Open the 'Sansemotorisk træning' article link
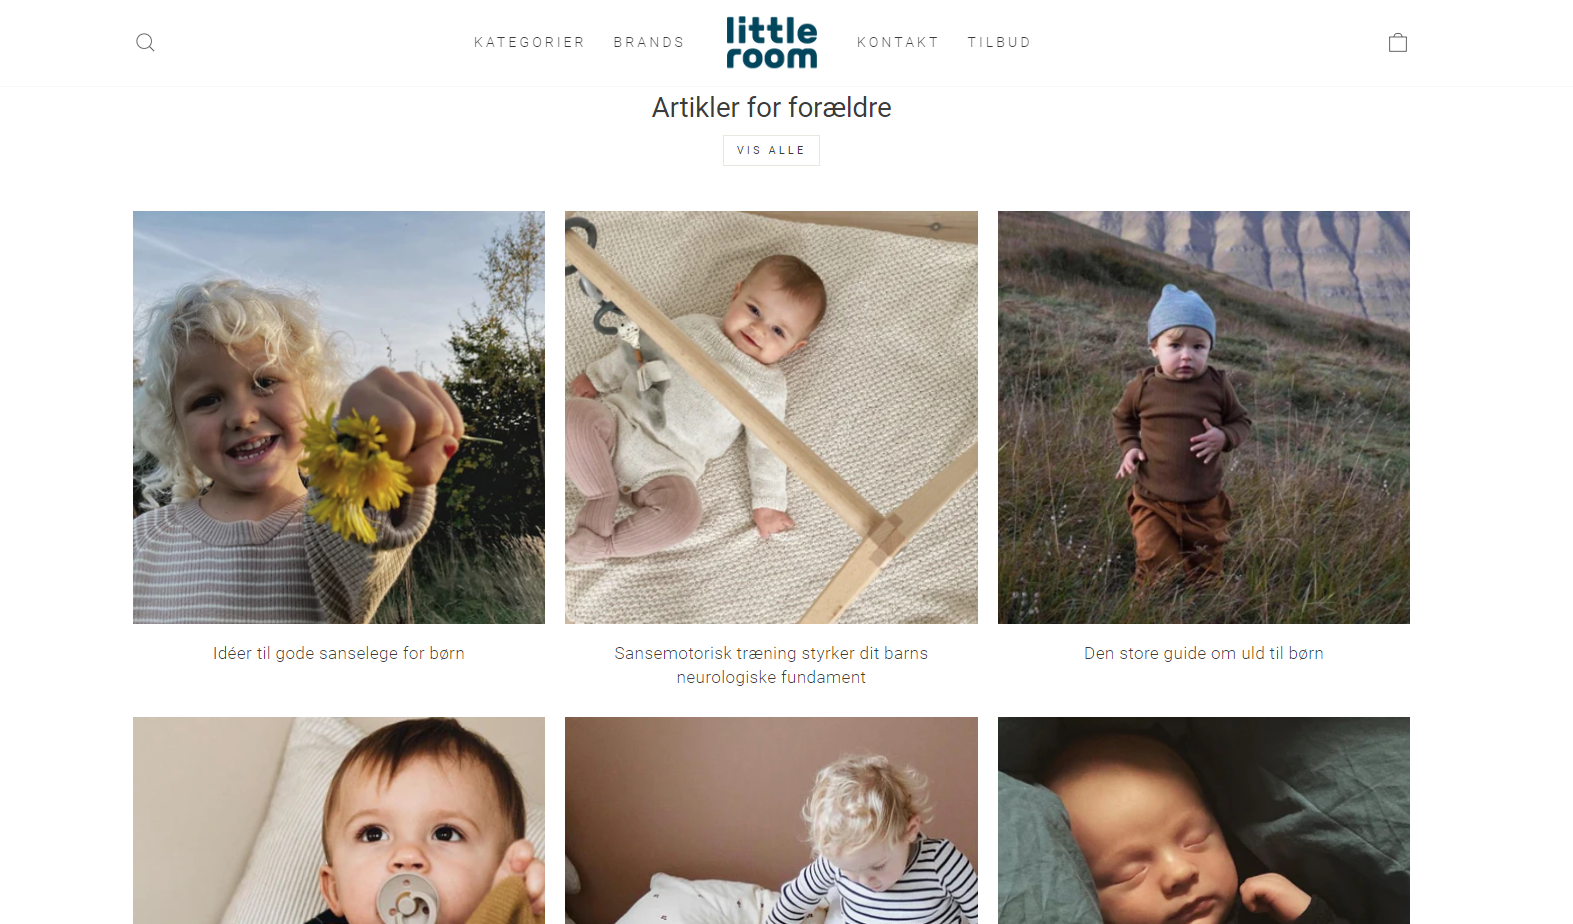 pos(771,665)
